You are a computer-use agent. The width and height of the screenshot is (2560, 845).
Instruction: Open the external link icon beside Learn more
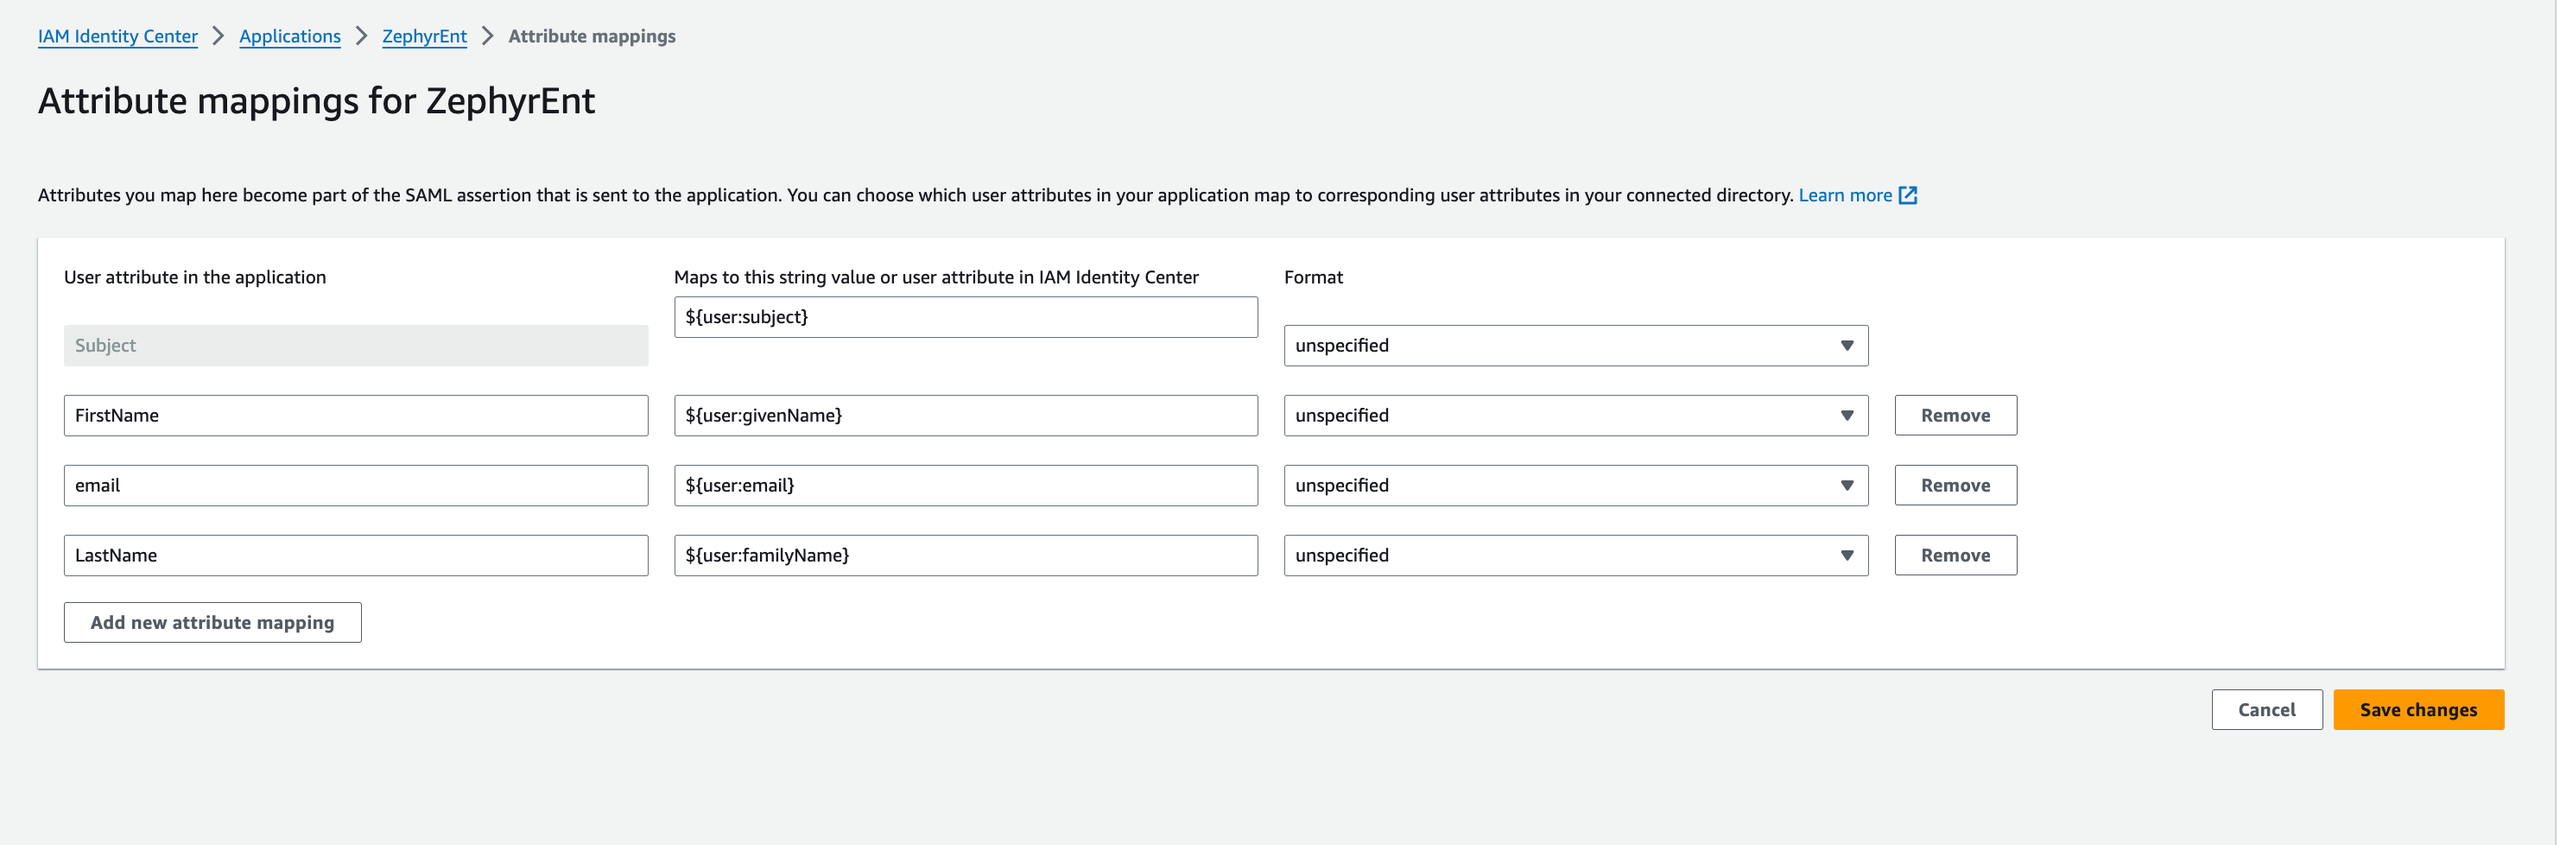point(1908,195)
